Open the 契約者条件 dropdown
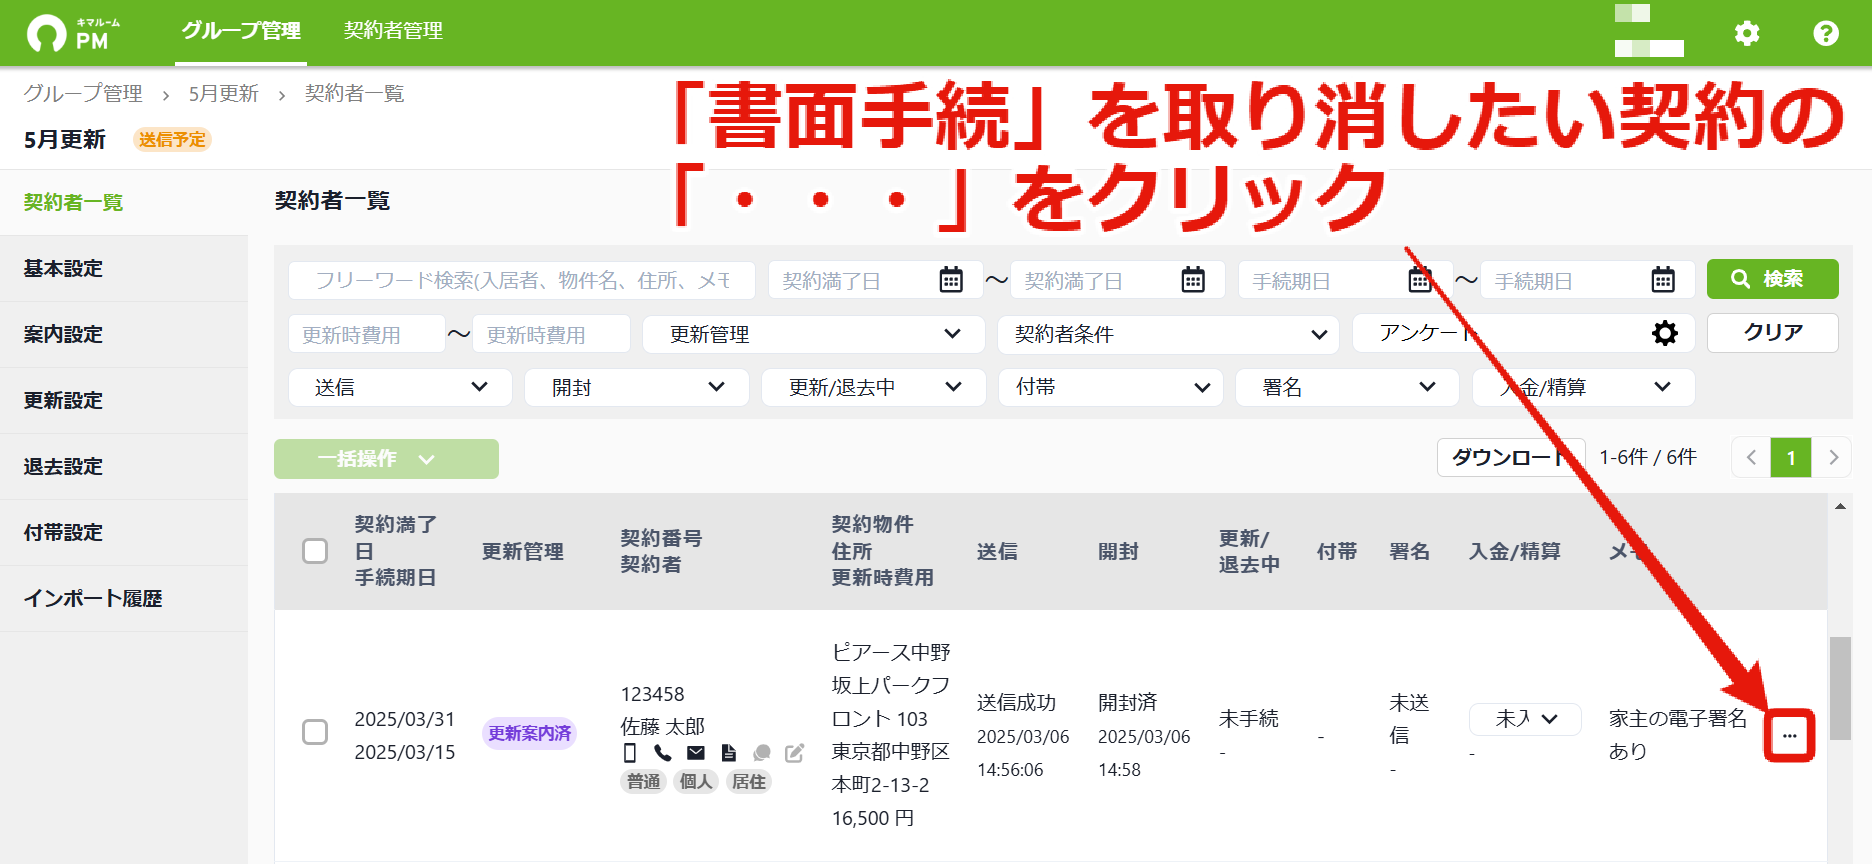1872x864 pixels. click(1168, 334)
